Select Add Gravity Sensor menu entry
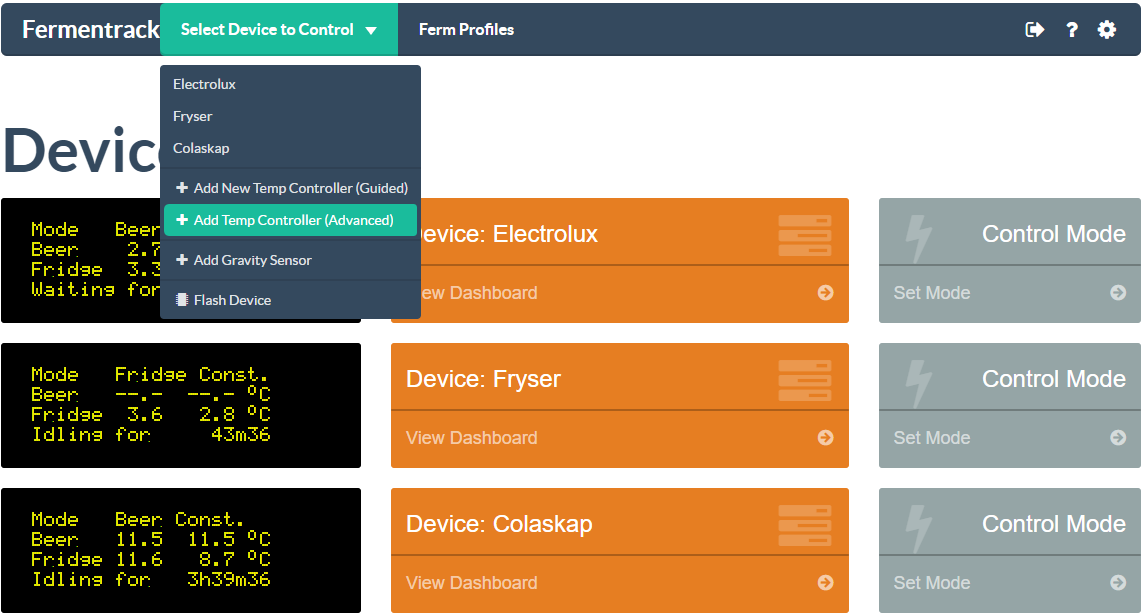The width and height of the screenshot is (1147, 615). pos(290,260)
